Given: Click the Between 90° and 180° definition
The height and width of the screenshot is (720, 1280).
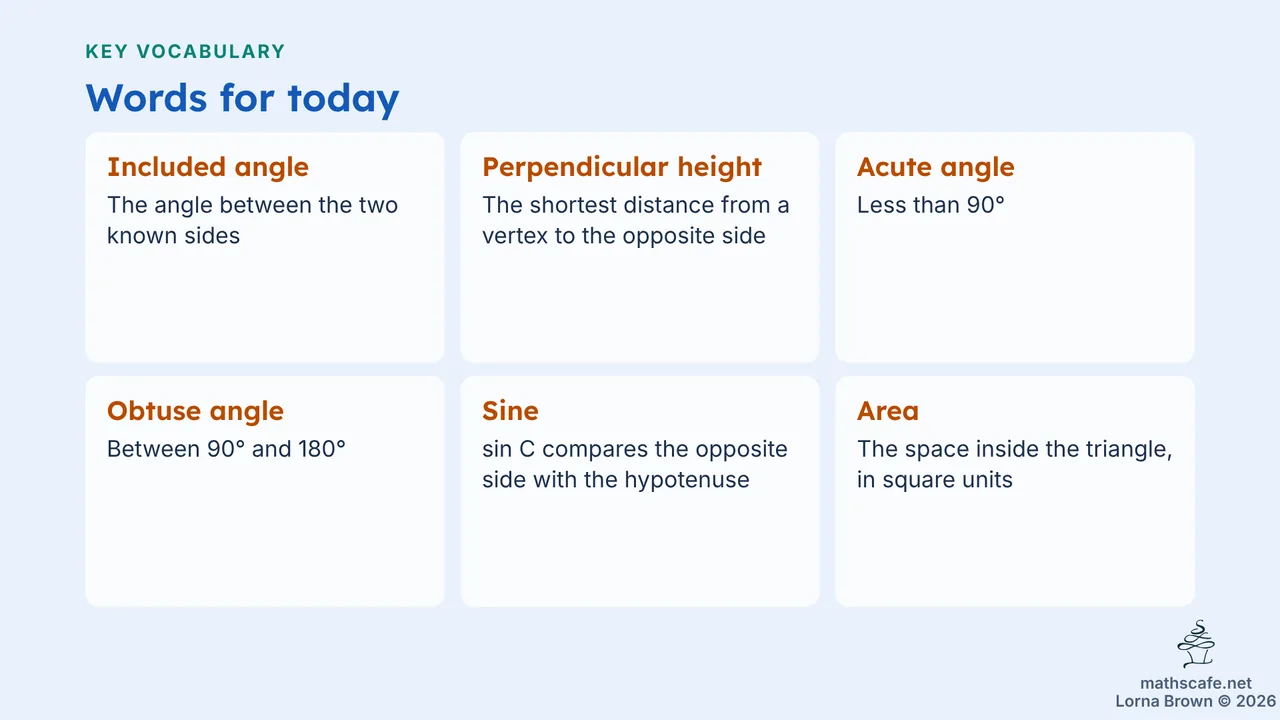Looking at the screenshot, I should coord(226,449).
